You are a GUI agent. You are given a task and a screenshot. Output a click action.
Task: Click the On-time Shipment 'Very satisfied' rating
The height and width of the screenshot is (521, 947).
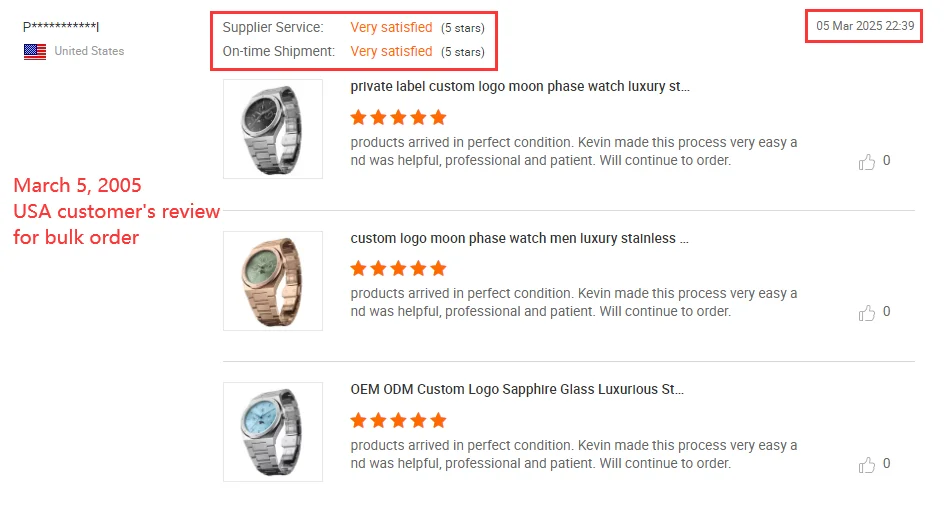(391, 51)
